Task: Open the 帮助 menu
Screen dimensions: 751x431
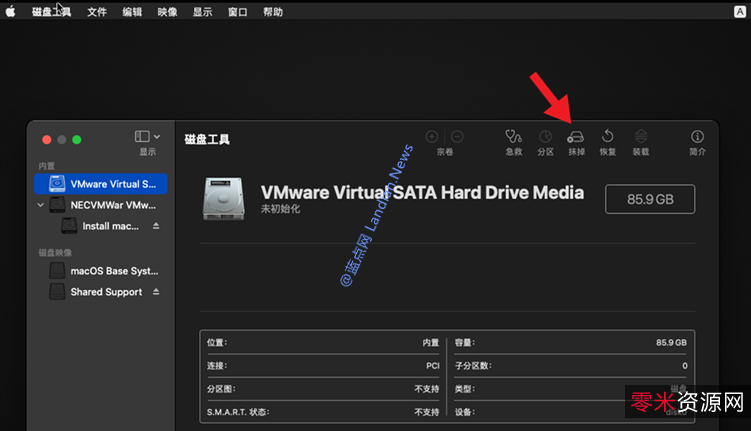Action: pos(273,12)
